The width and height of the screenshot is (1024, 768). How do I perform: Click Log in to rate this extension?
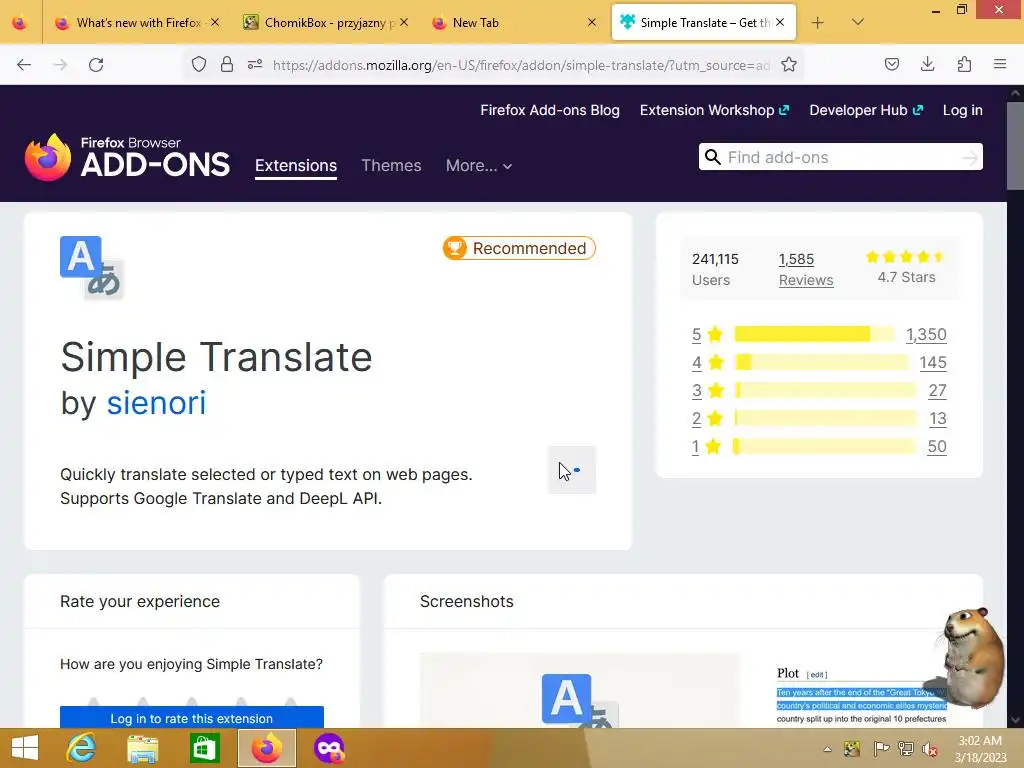point(191,717)
